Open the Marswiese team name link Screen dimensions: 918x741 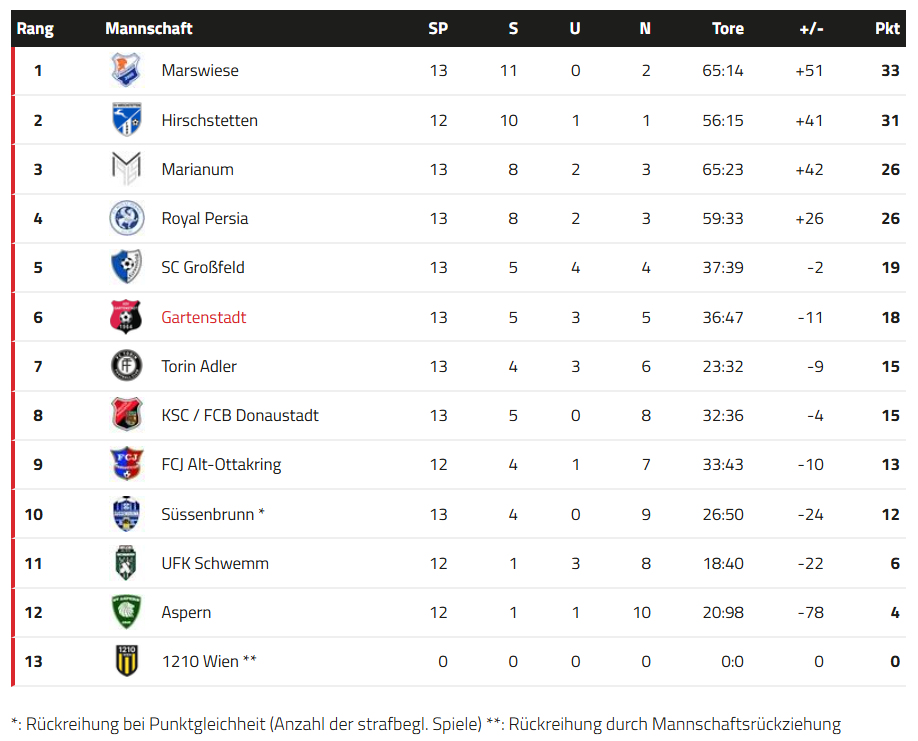200,71
